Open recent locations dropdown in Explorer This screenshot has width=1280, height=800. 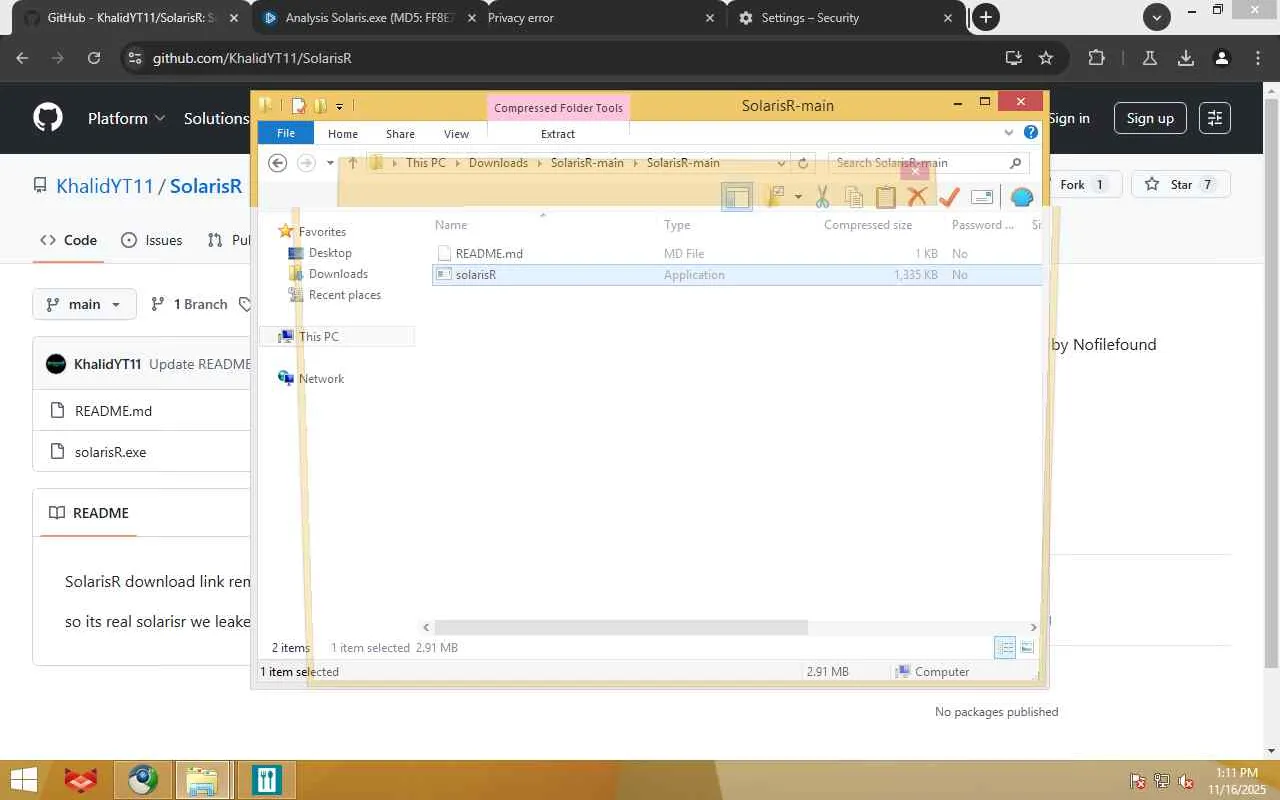click(330, 163)
